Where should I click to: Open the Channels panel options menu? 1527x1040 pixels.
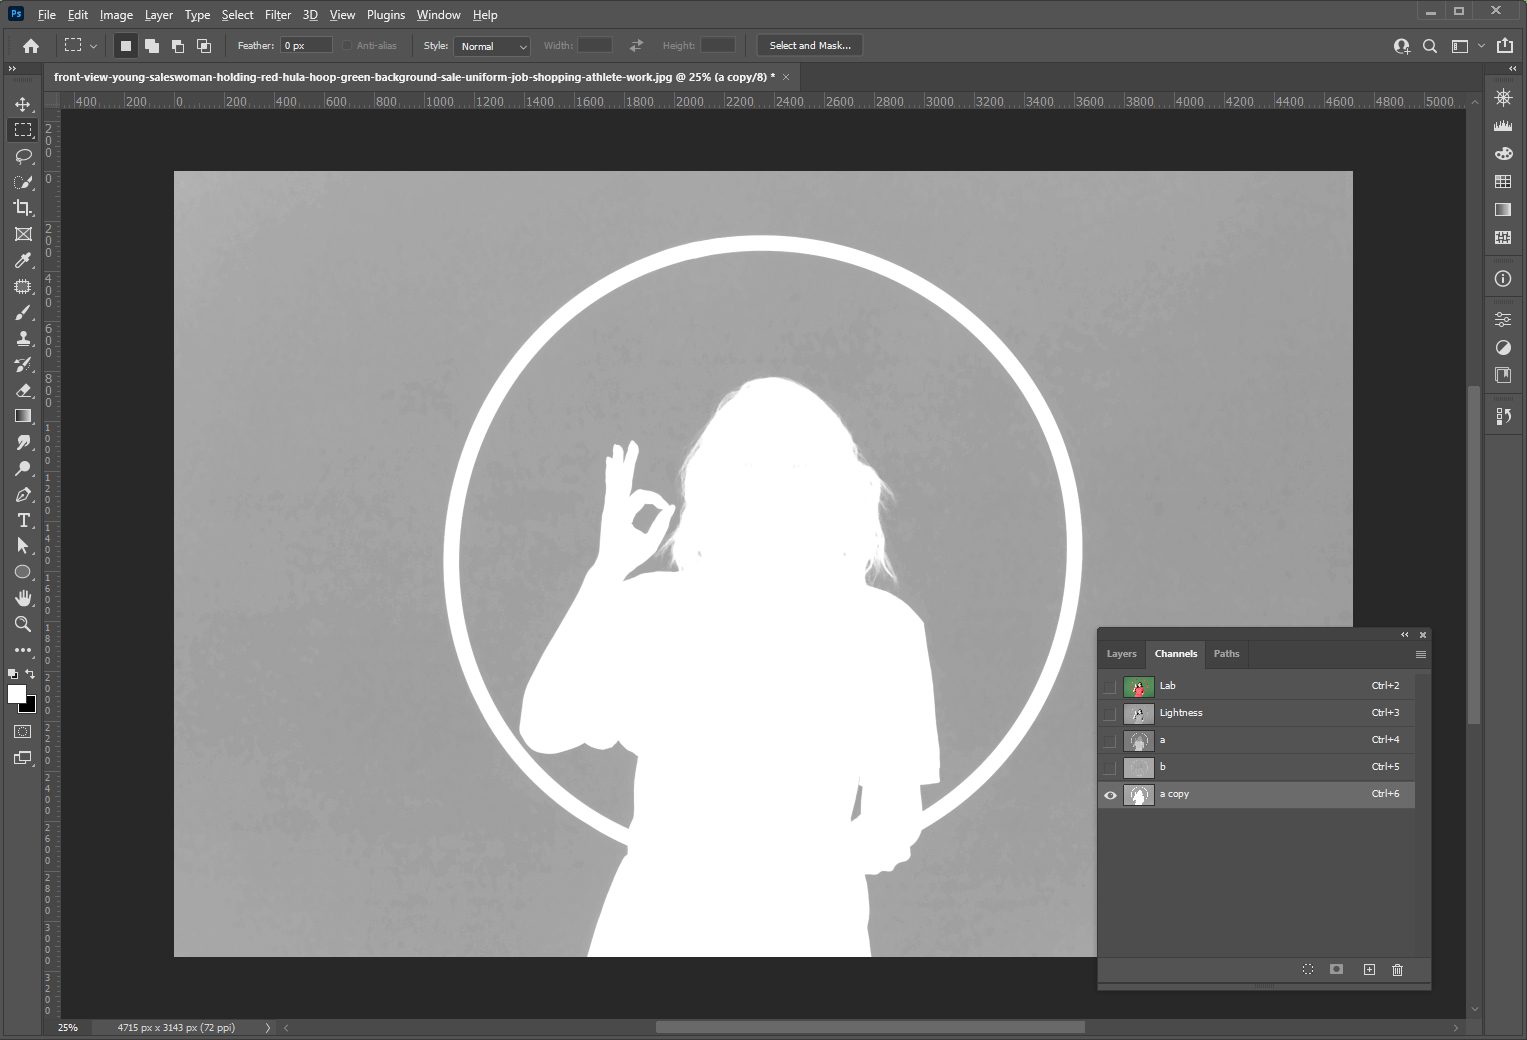1420,654
